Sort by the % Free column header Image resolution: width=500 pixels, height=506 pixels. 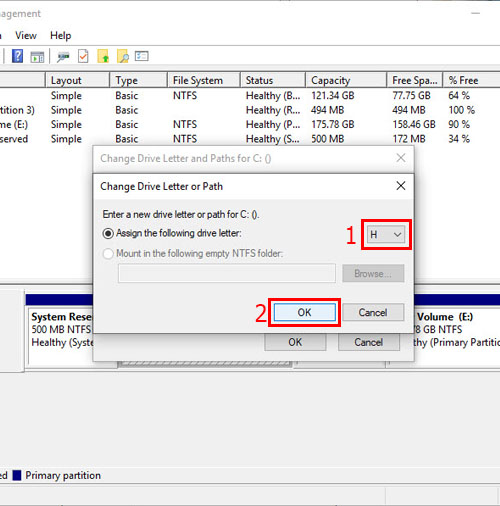[x=471, y=80]
